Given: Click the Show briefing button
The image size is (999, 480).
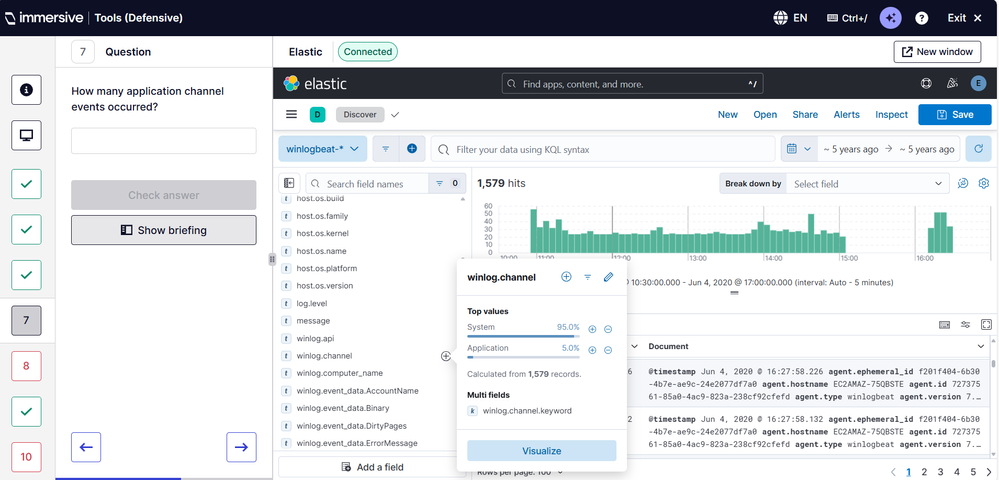Looking at the screenshot, I should [163, 230].
